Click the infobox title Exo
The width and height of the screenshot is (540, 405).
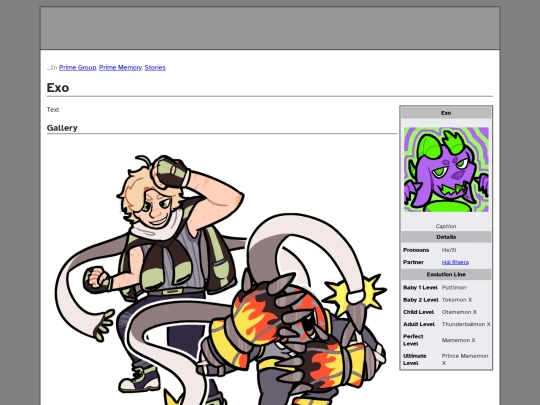(446, 113)
